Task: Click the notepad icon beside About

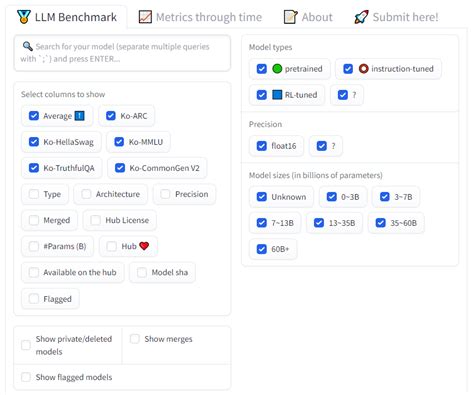Action: pos(290,17)
